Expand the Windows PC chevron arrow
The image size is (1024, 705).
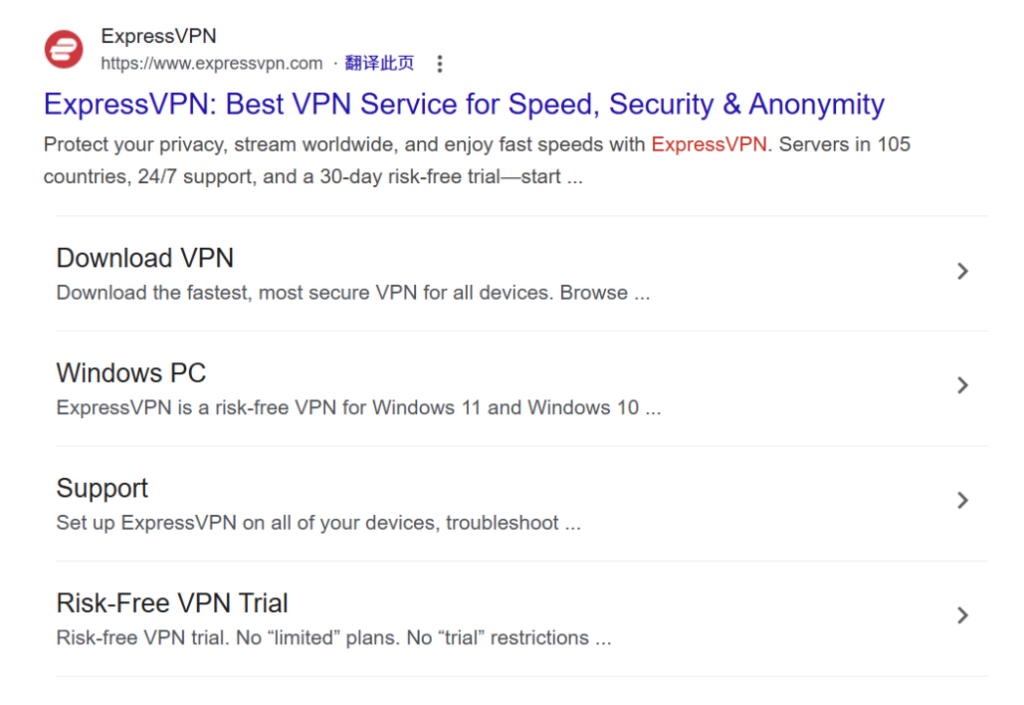962,385
